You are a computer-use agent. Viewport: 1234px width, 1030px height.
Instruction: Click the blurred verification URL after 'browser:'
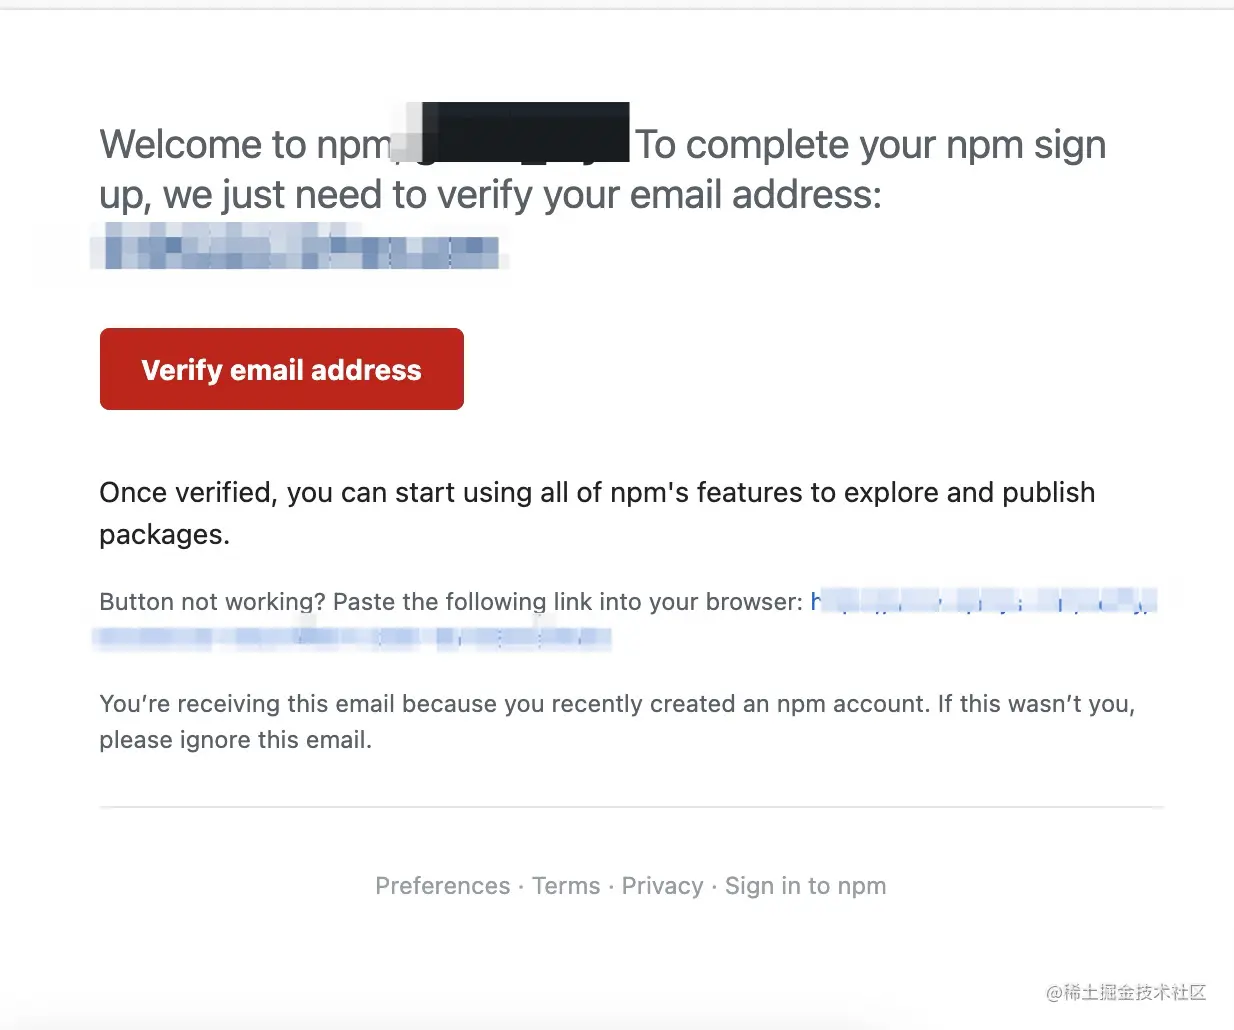984,601
